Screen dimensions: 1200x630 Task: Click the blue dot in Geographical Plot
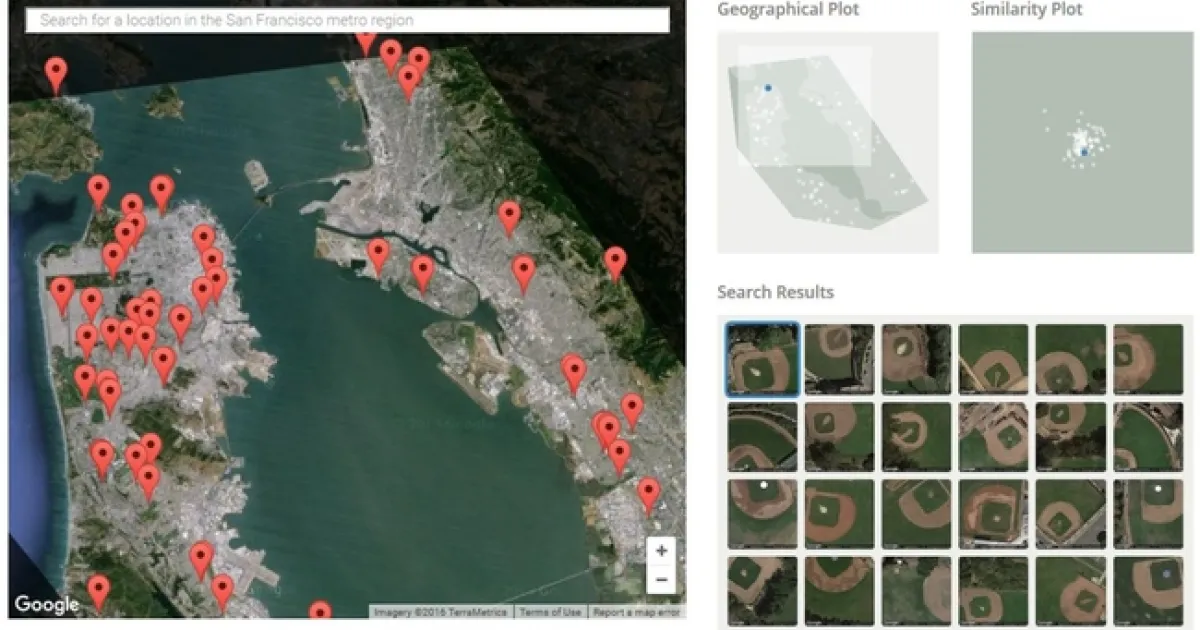pyautogui.click(x=768, y=88)
